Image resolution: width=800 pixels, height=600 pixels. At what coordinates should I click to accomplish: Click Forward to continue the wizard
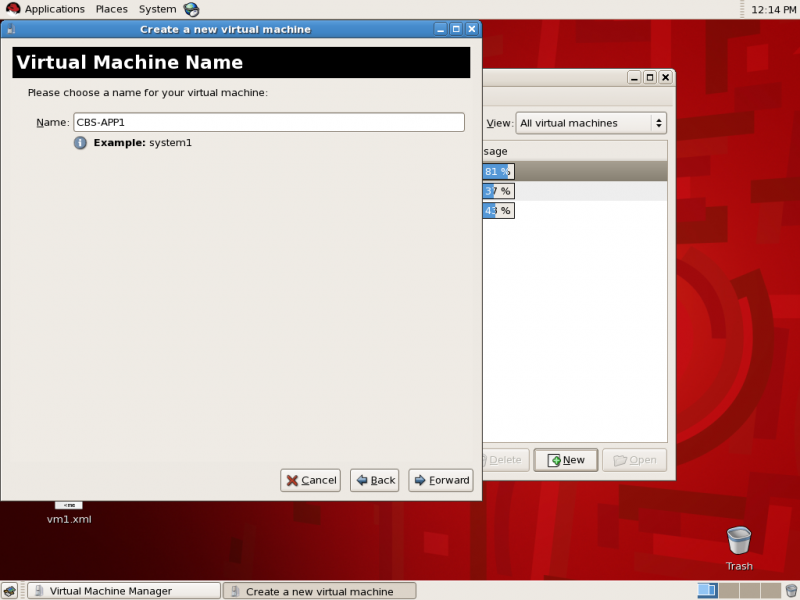click(x=441, y=480)
